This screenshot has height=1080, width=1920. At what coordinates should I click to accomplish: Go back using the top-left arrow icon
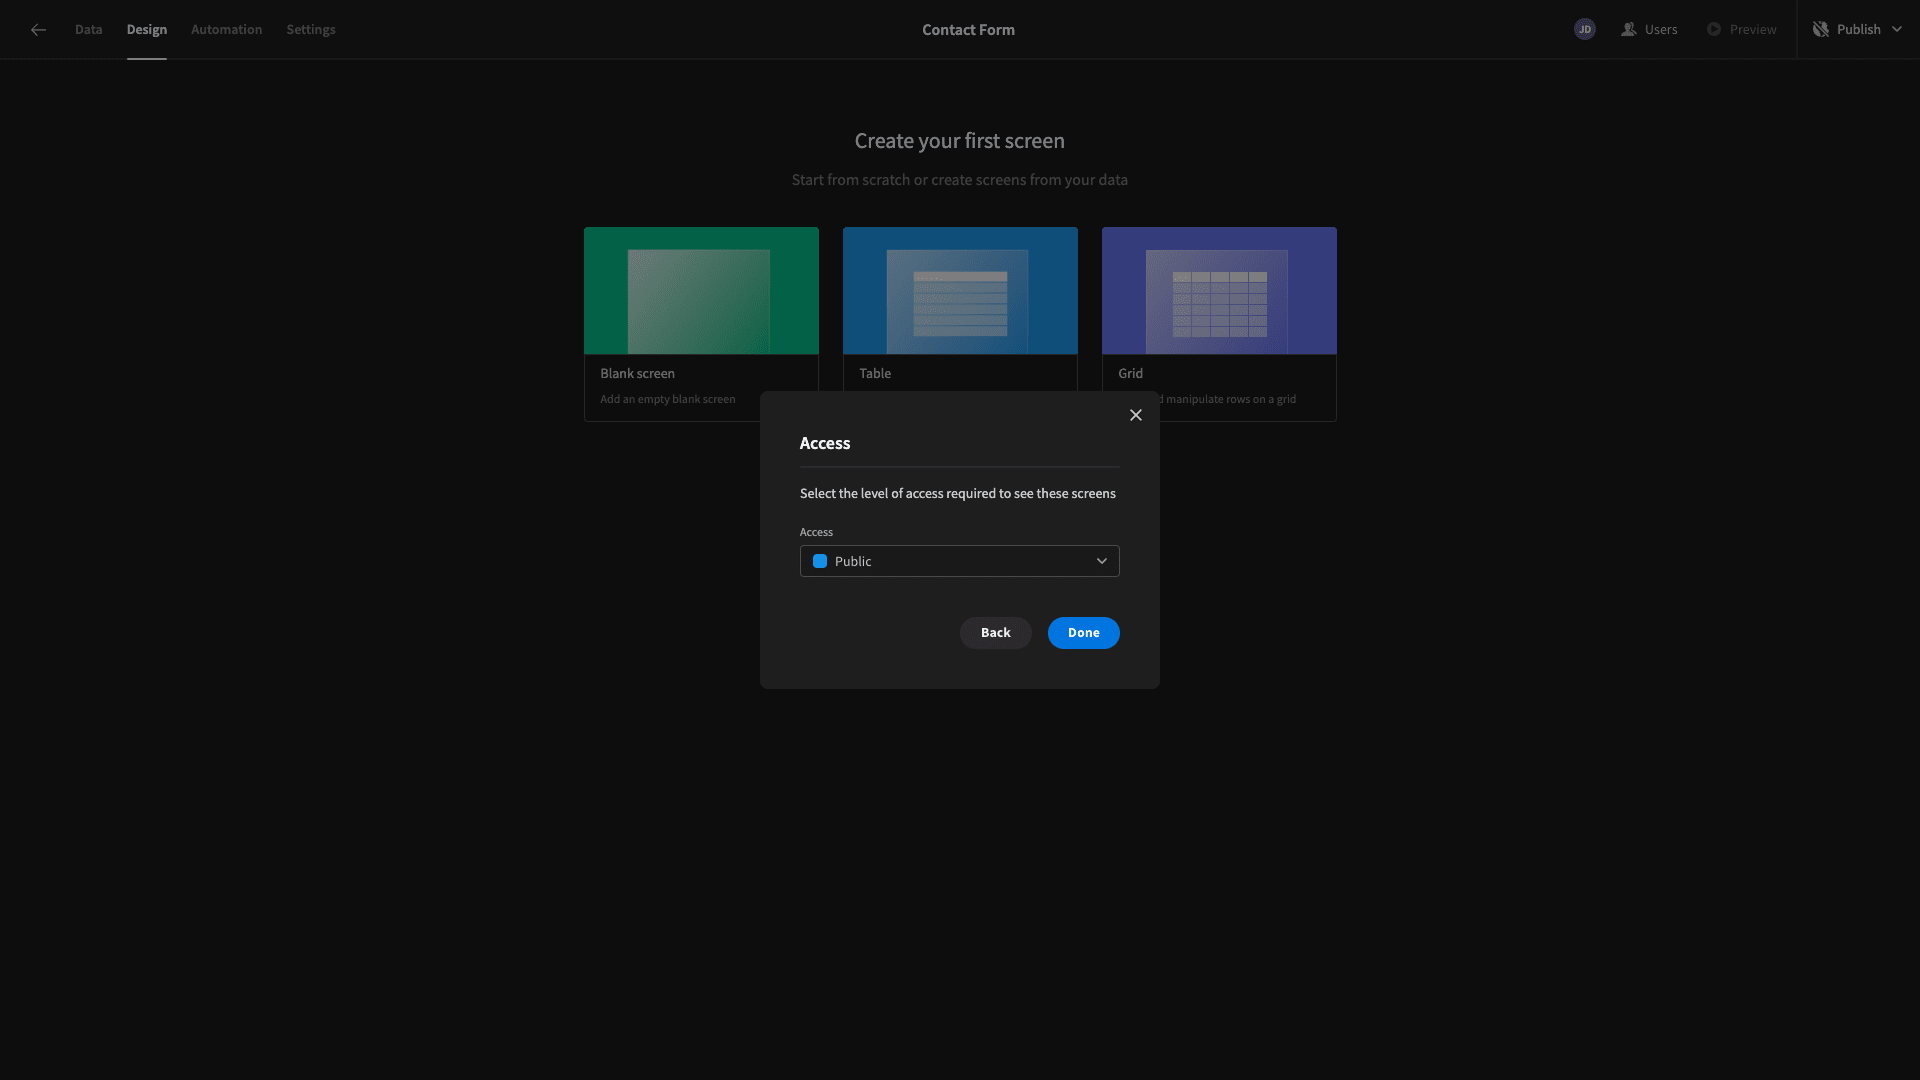(x=38, y=30)
